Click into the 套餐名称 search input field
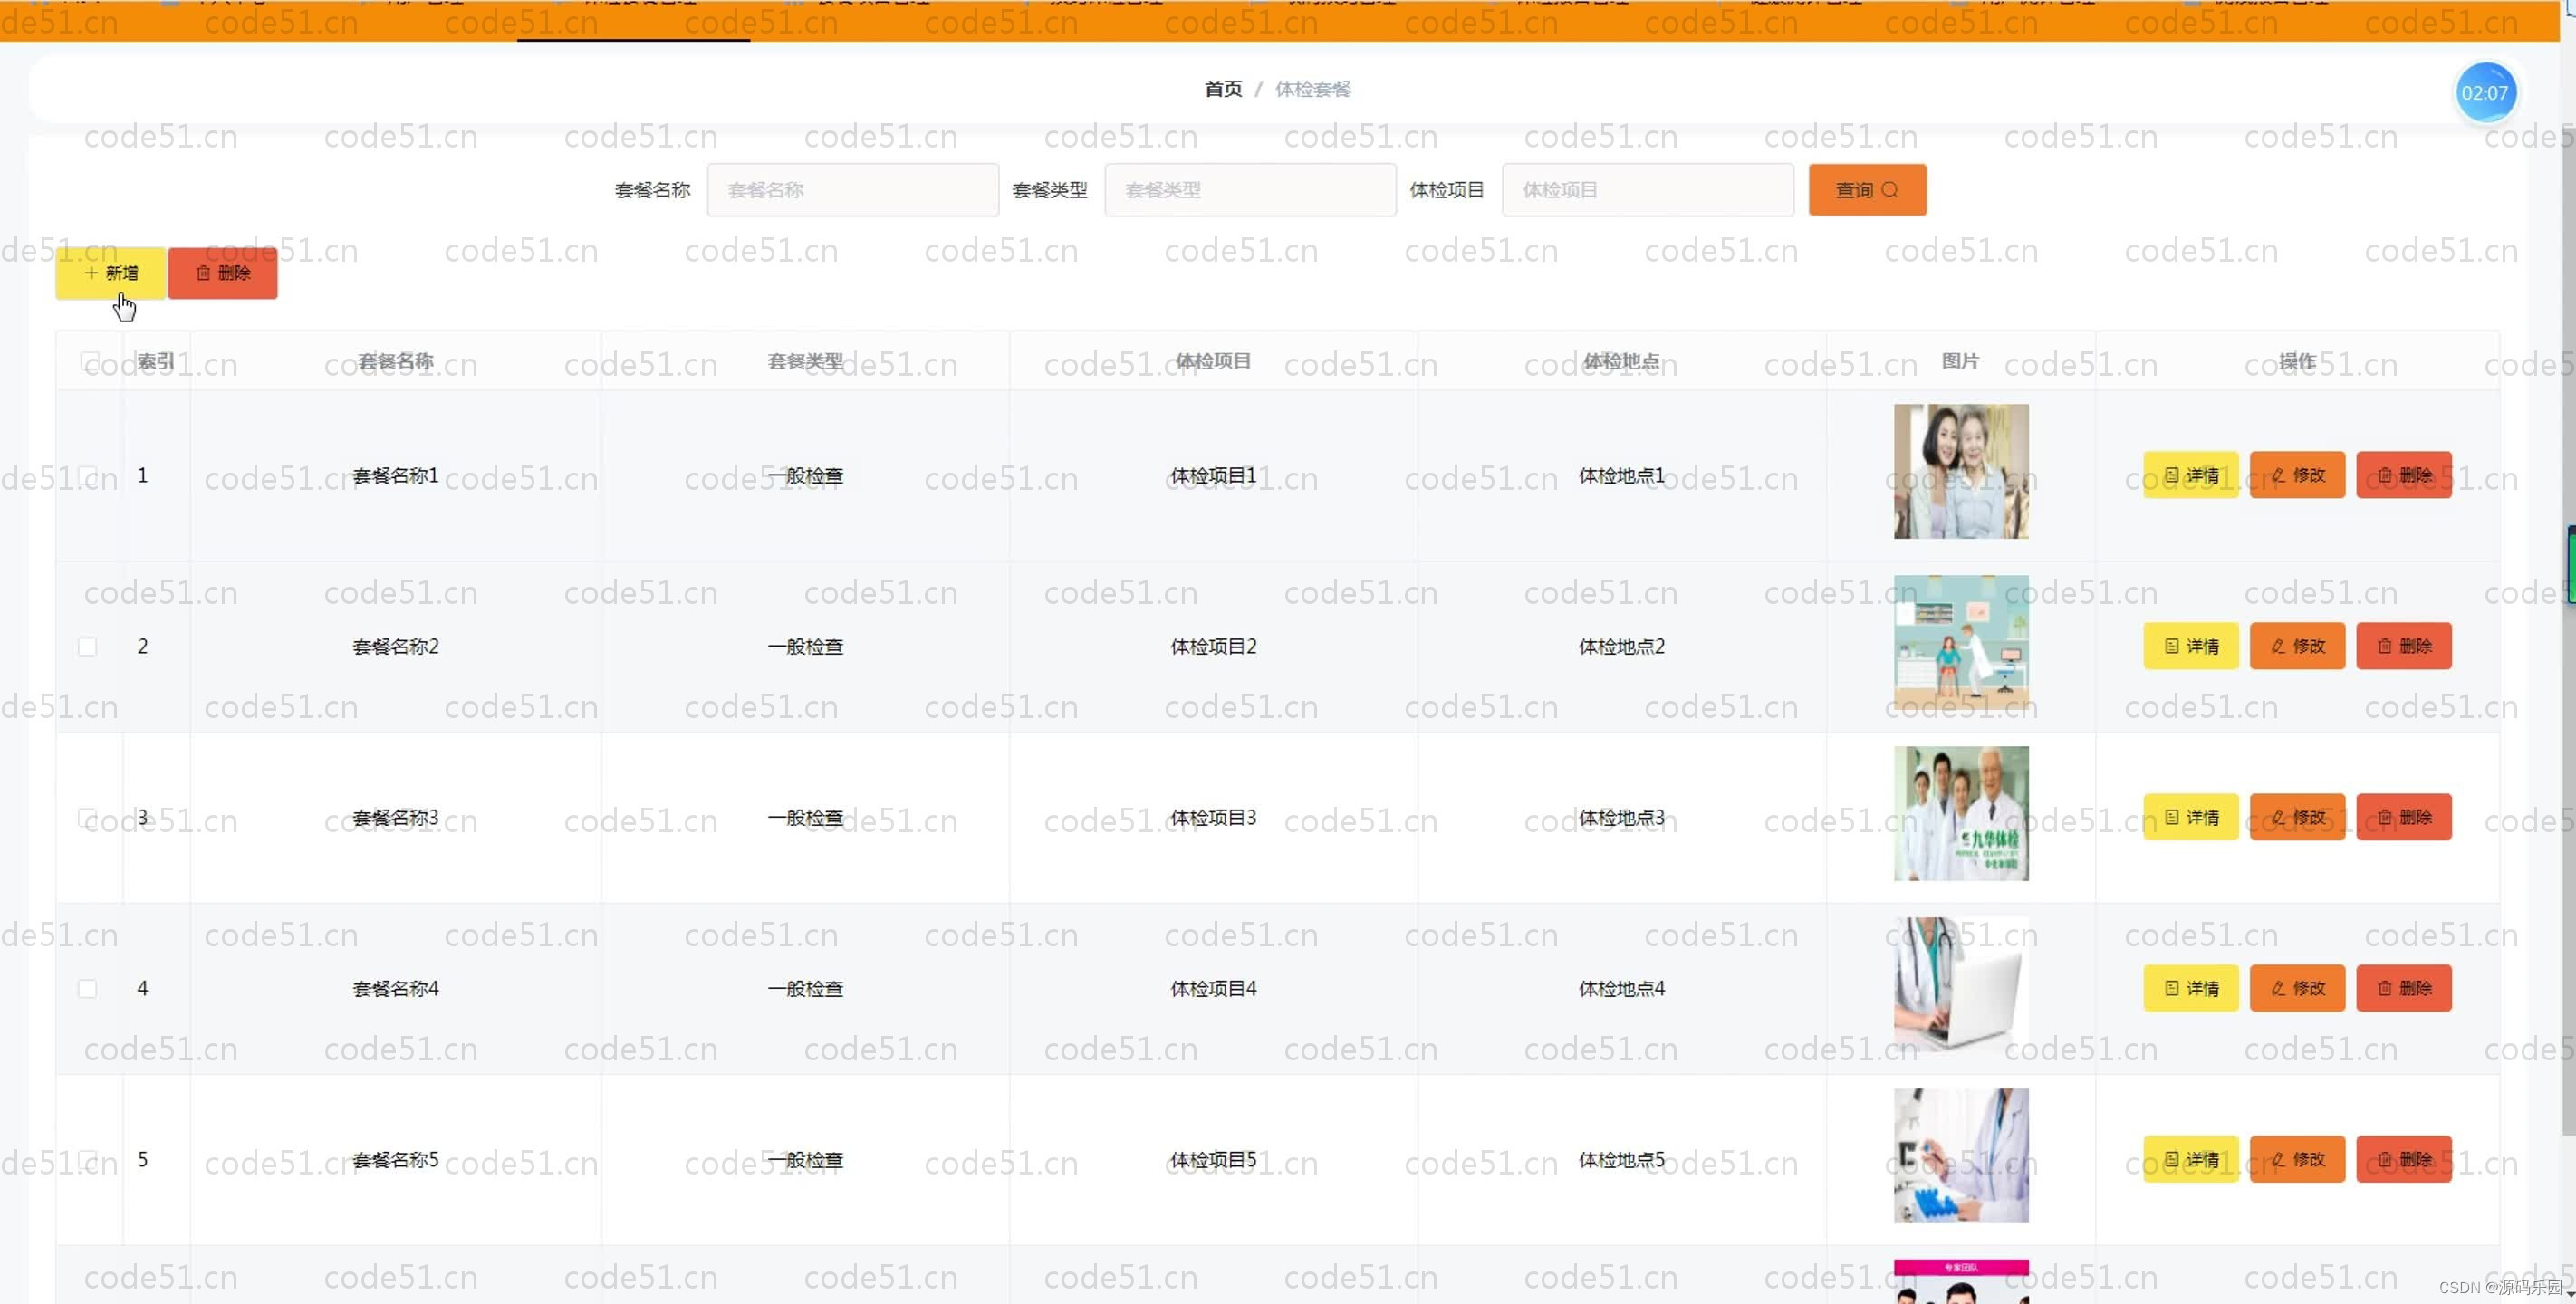Screen dimensions: 2576x1304 [x=852, y=189]
